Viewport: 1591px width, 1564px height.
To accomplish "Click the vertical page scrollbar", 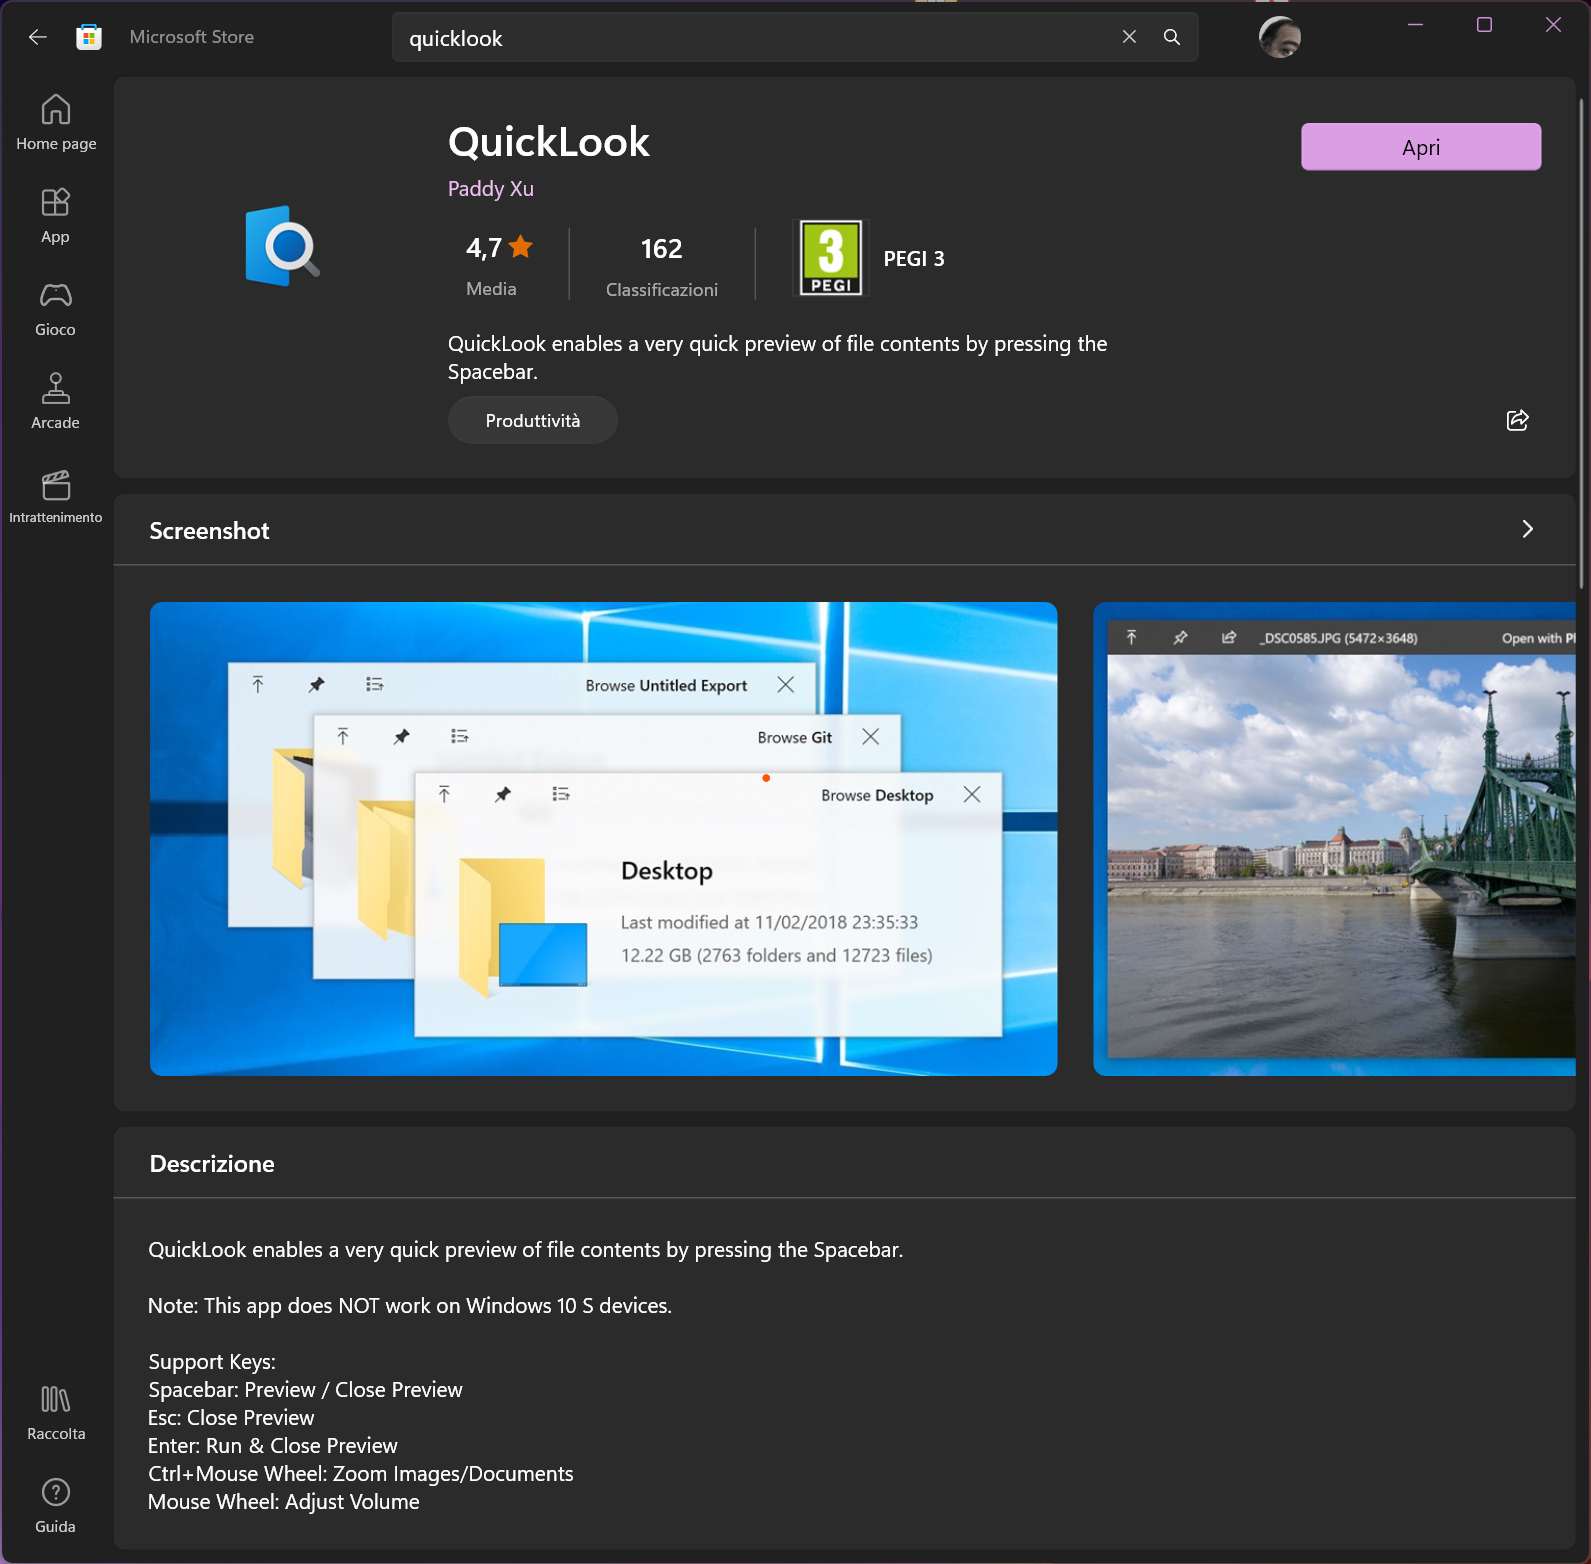I will tap(1581, 343).
